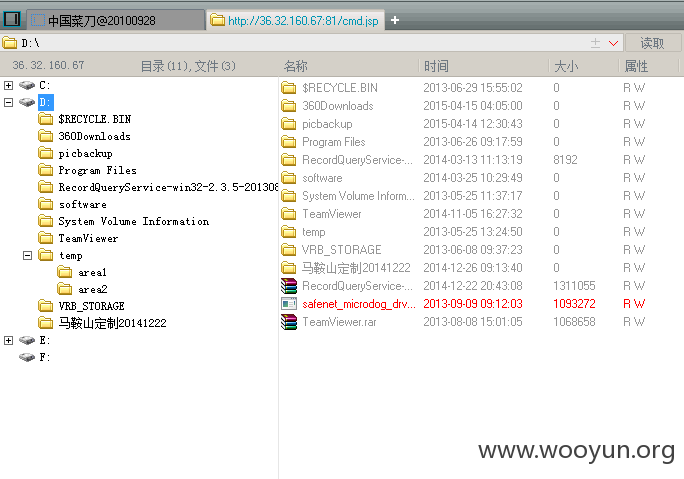Expand the E: drive node

click(x=8, y=340)
